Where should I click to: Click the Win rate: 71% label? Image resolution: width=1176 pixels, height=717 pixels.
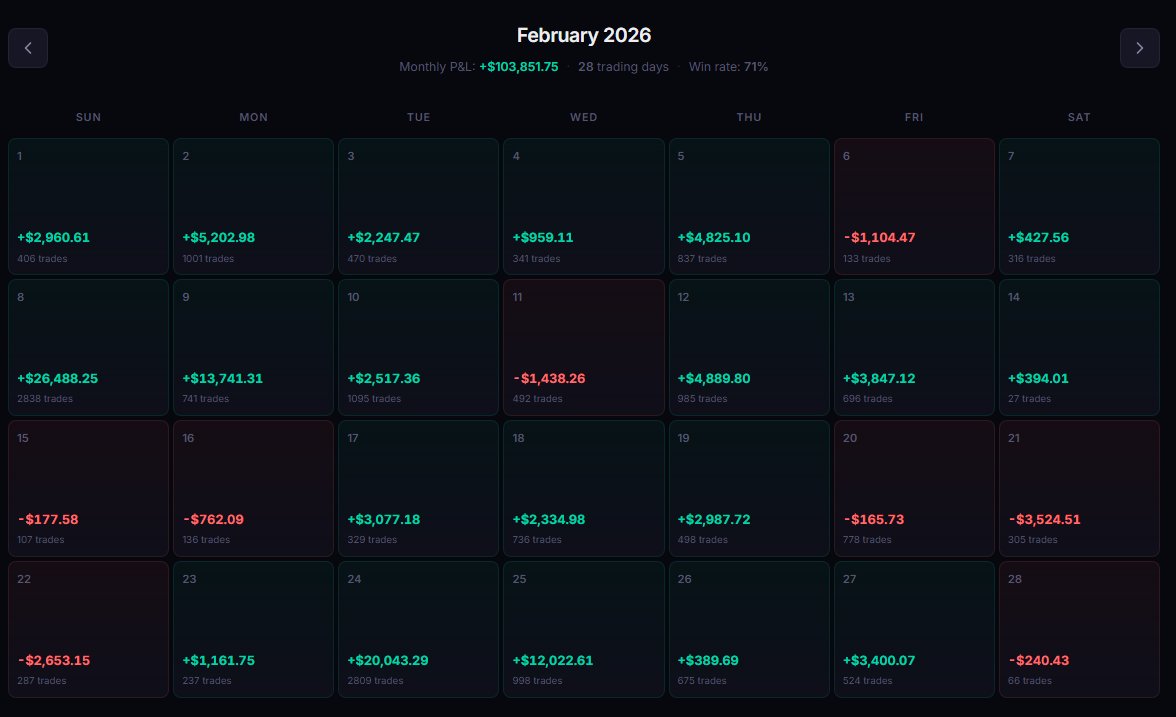coord(728,67)
